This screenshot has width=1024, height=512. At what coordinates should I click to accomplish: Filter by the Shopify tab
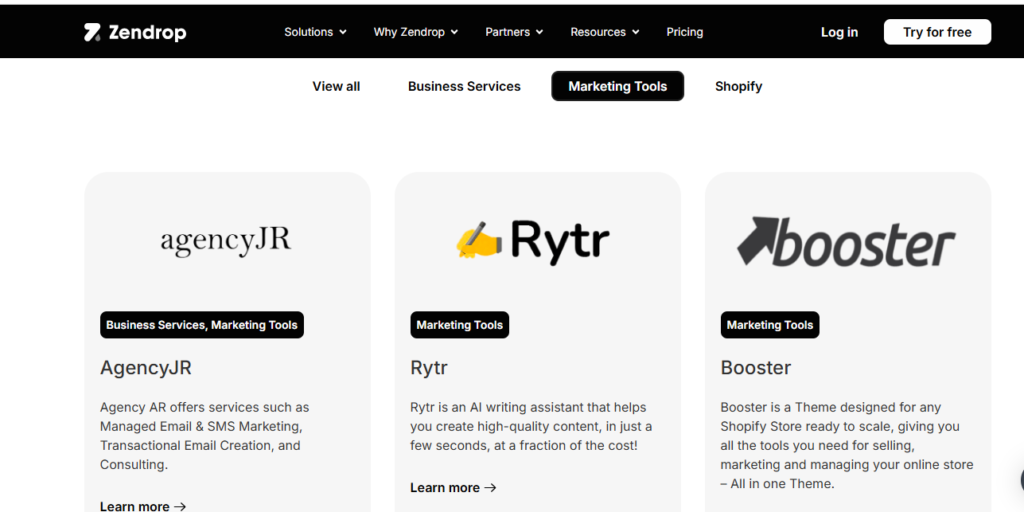[739, 86]
